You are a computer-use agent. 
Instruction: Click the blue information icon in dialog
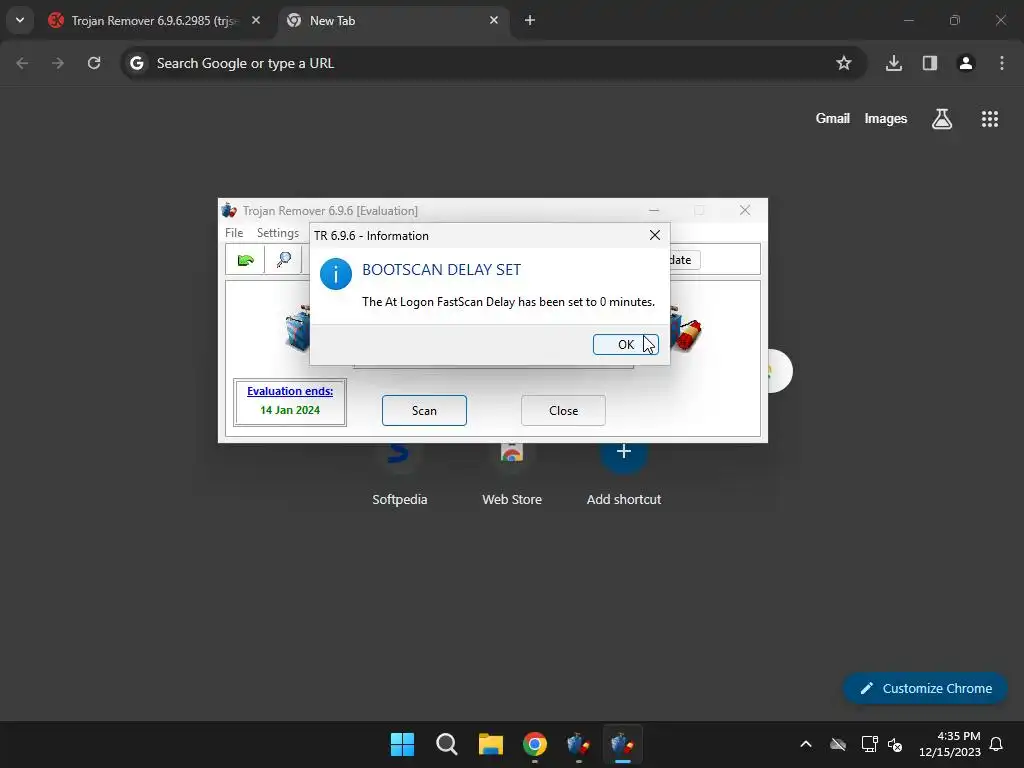(x=336, y=274)
